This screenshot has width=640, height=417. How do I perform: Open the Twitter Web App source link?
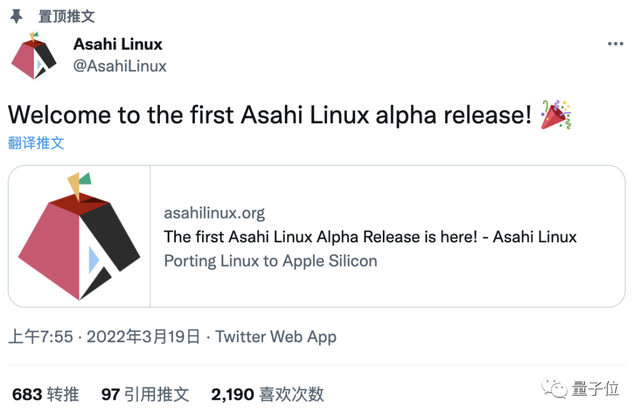coord(276,337)
